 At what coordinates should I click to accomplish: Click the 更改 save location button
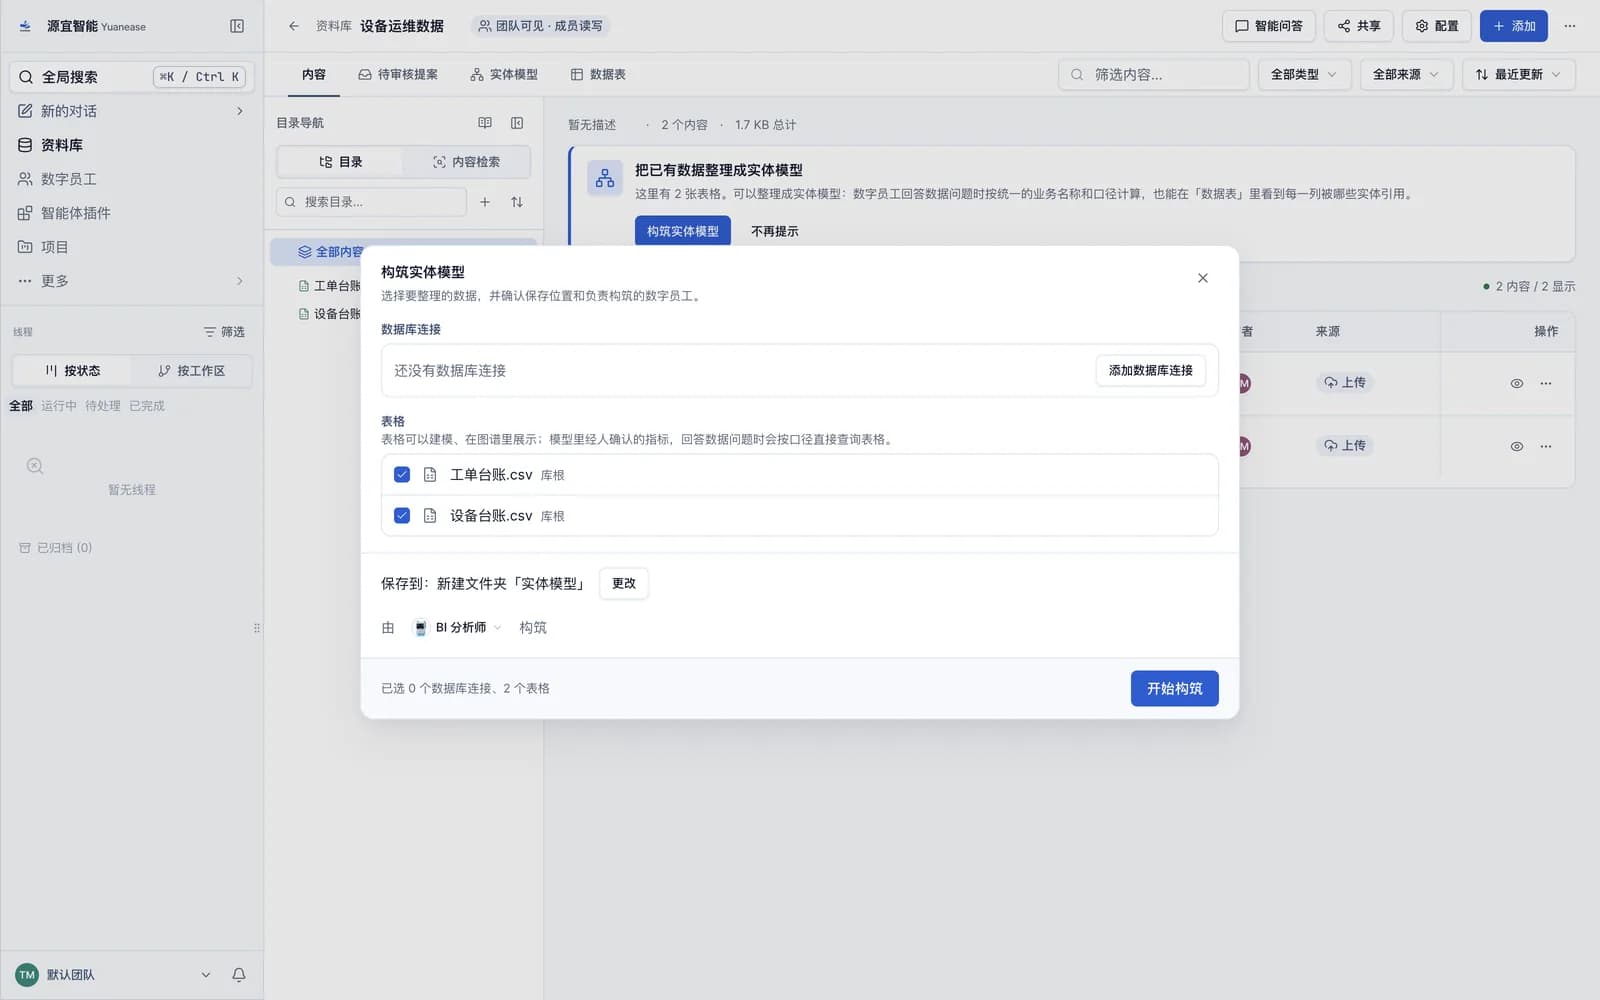tap(624, 584)
